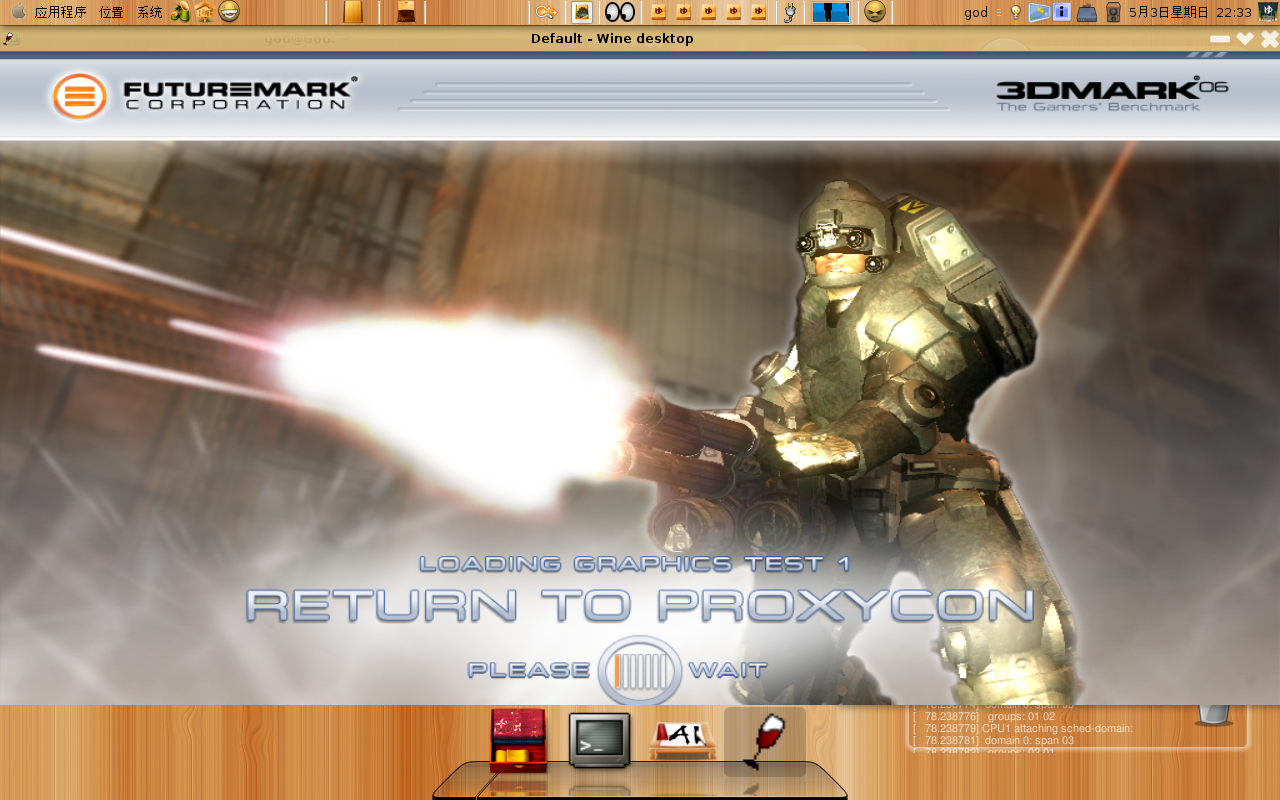Click the 'Default - Wine desktop' window title

point(612,38)
